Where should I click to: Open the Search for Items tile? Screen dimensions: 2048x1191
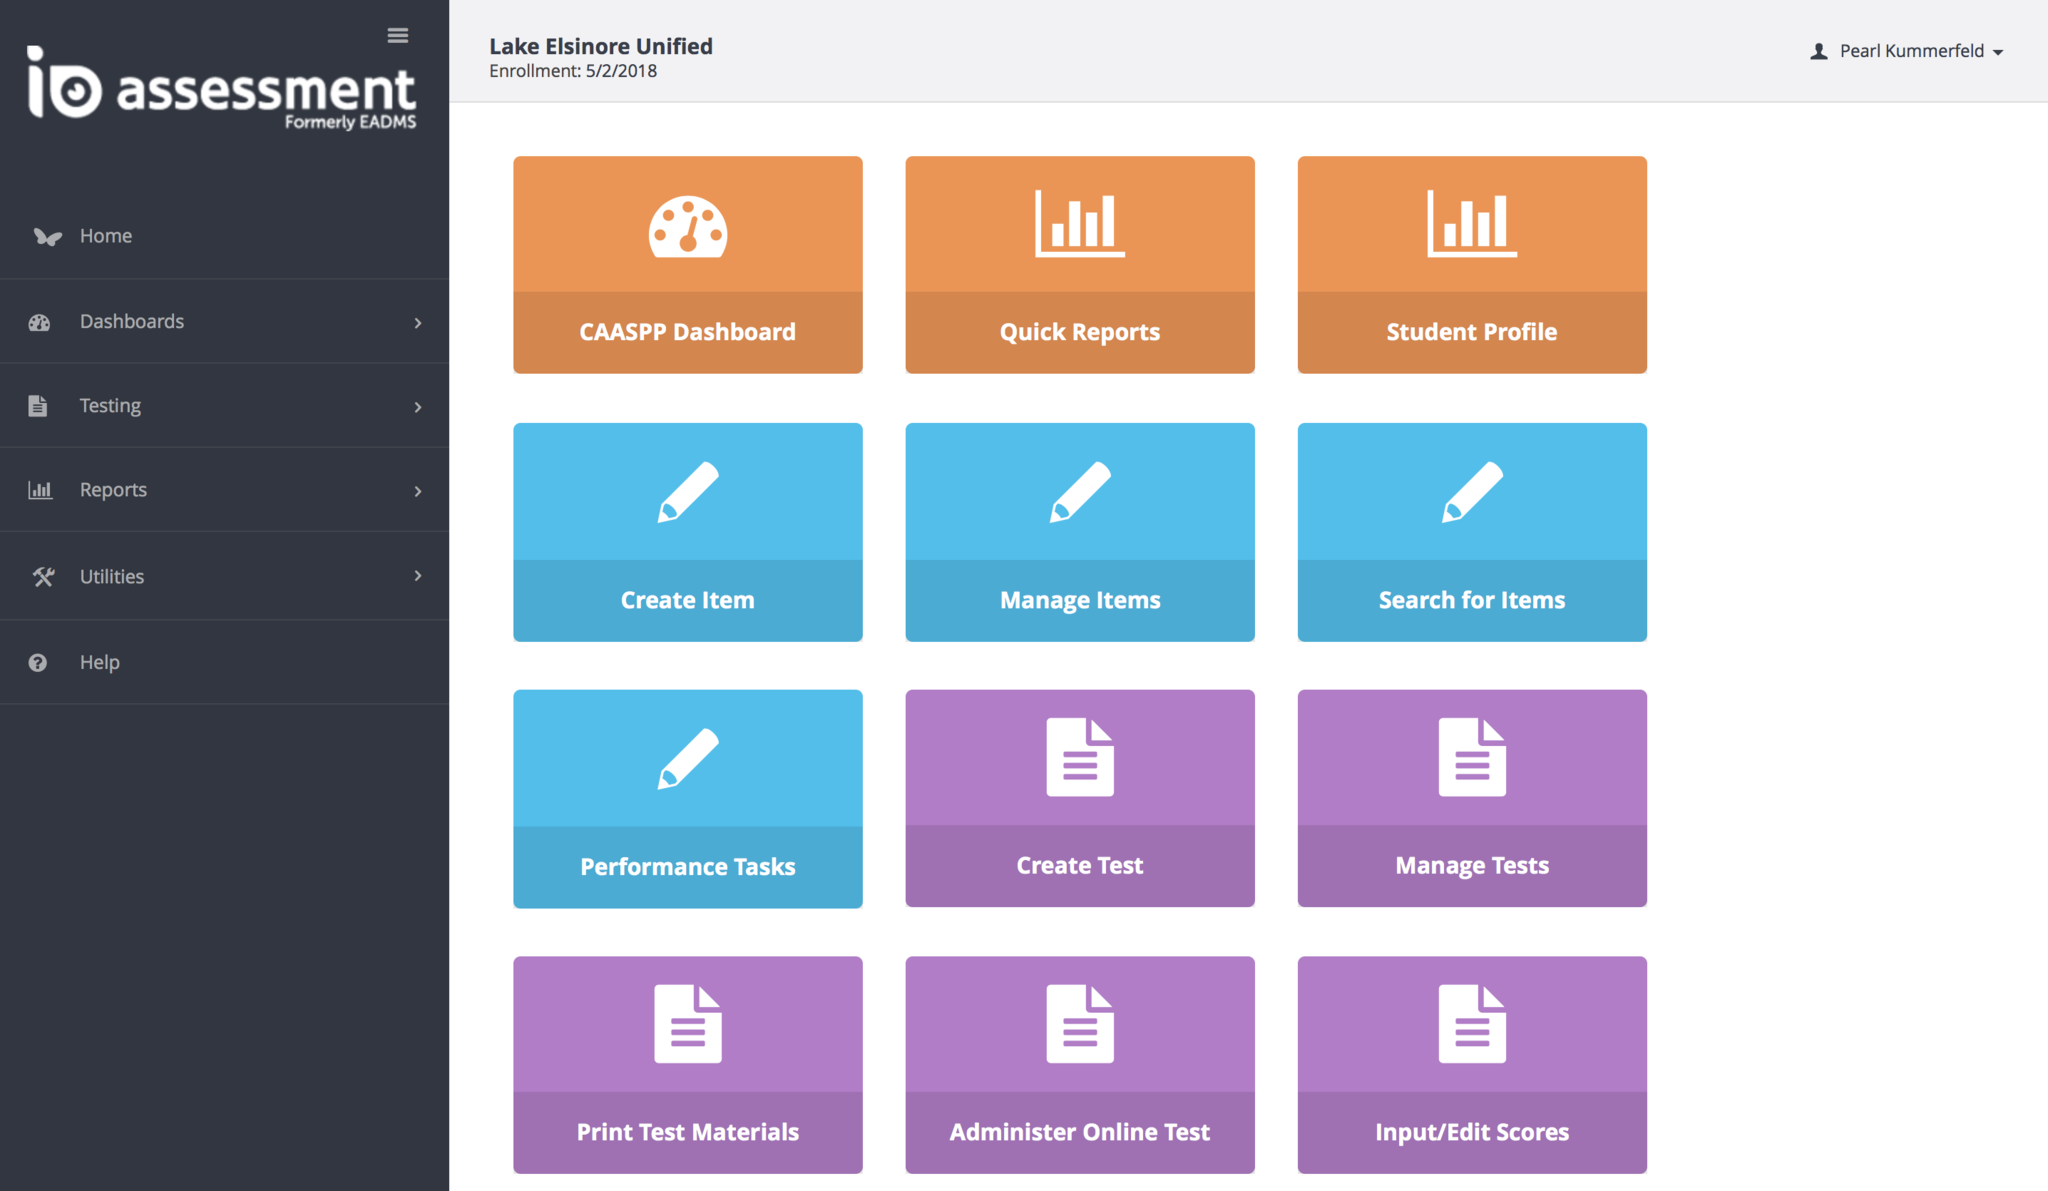(1471, 532)
